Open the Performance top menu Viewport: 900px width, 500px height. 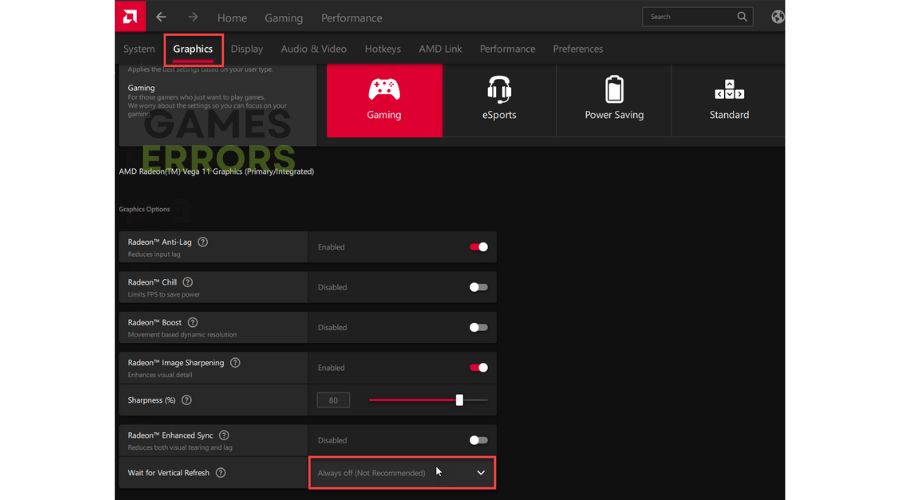(x=351, y=18)
